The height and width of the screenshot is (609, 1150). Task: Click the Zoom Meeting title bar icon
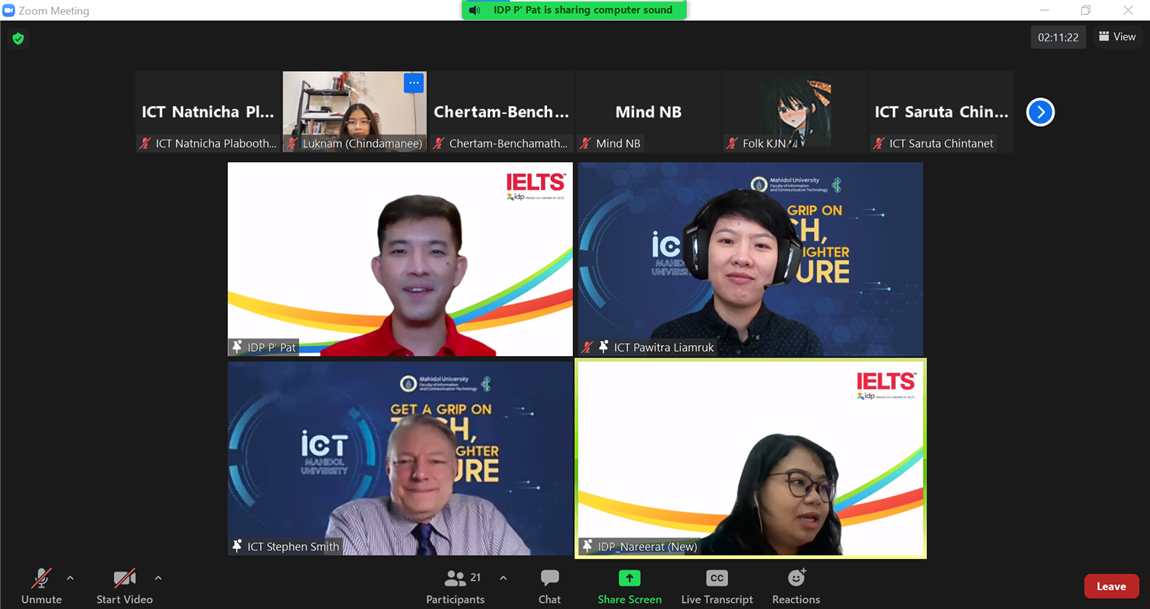click(x=9, y=11)
